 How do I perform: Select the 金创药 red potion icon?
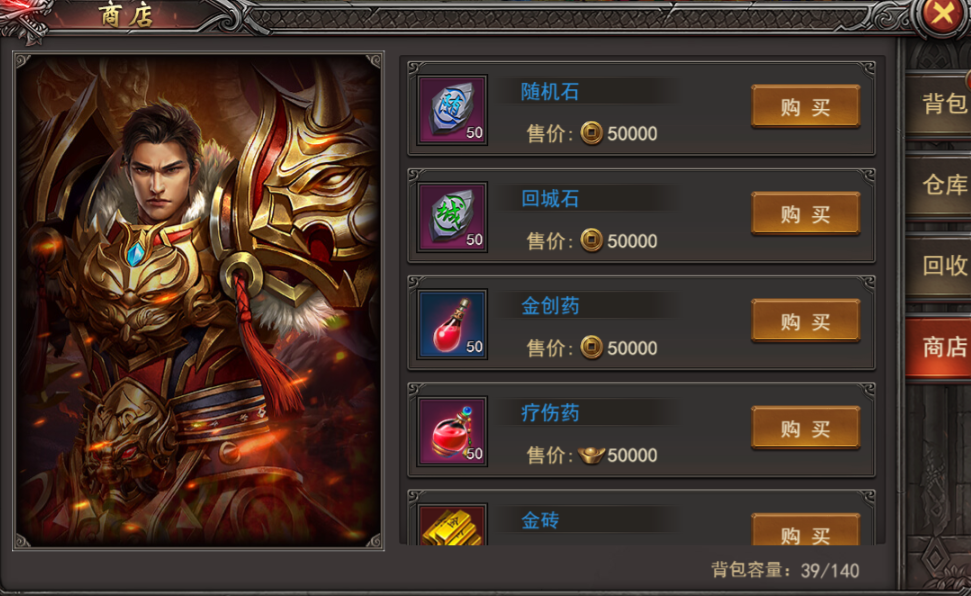pos(452,325)
